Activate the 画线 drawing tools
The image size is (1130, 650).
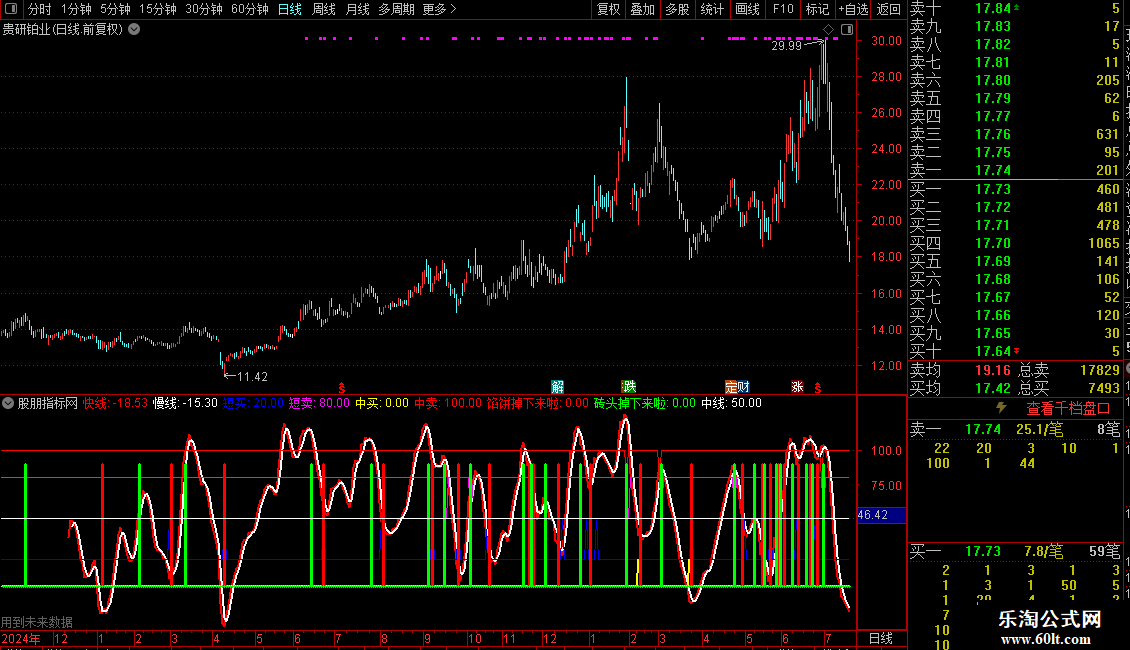(747, 9)
